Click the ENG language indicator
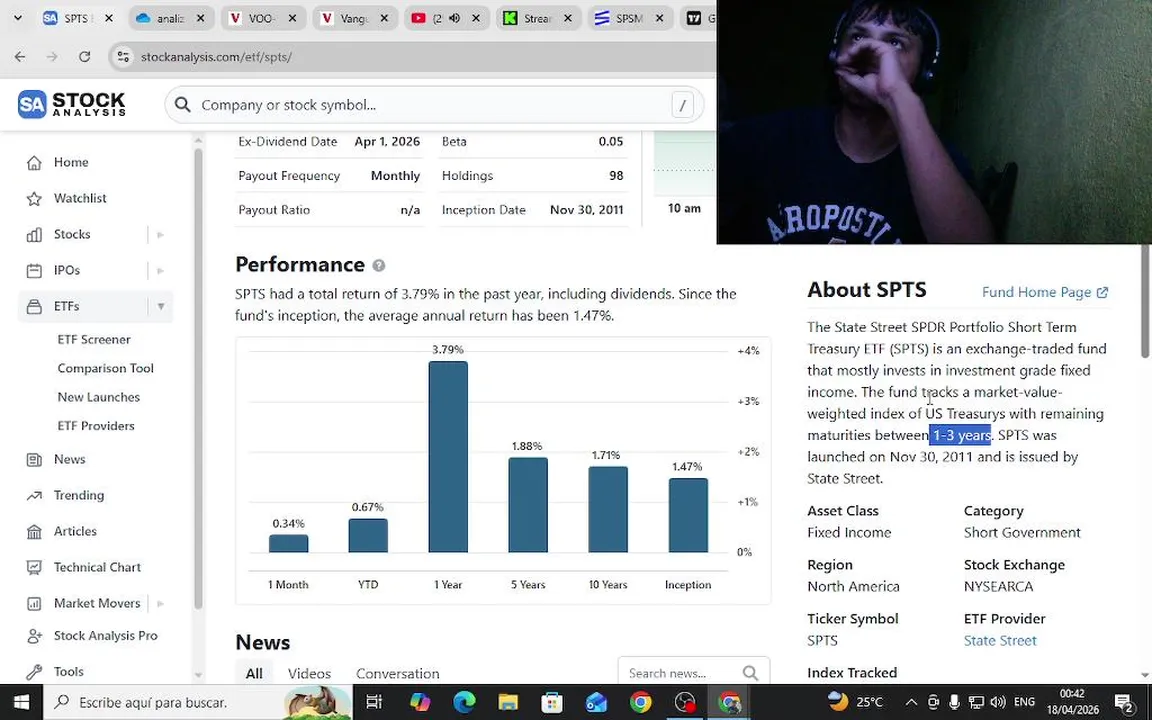1152x720 pixels. 1024,702
